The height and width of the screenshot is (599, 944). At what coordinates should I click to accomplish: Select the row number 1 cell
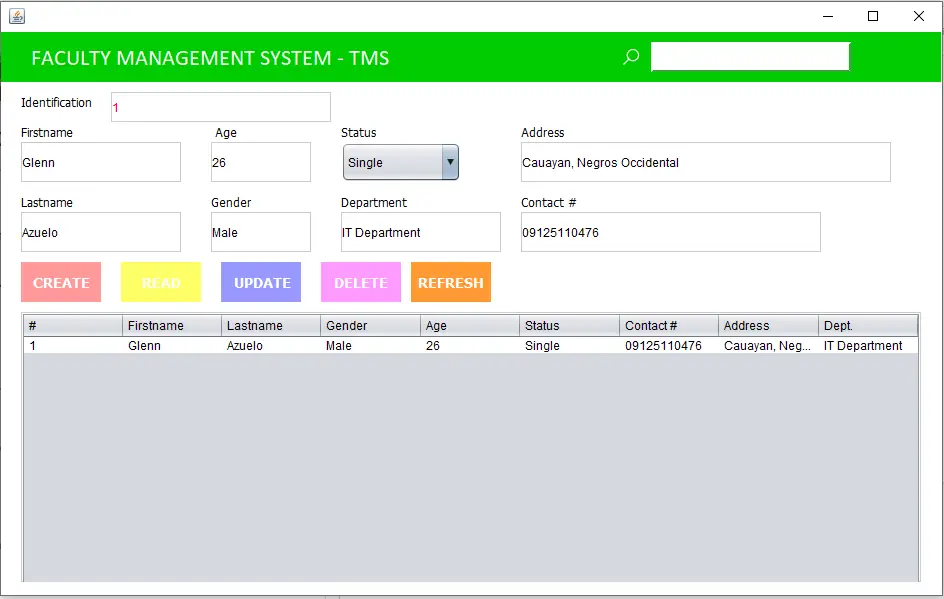73,346
